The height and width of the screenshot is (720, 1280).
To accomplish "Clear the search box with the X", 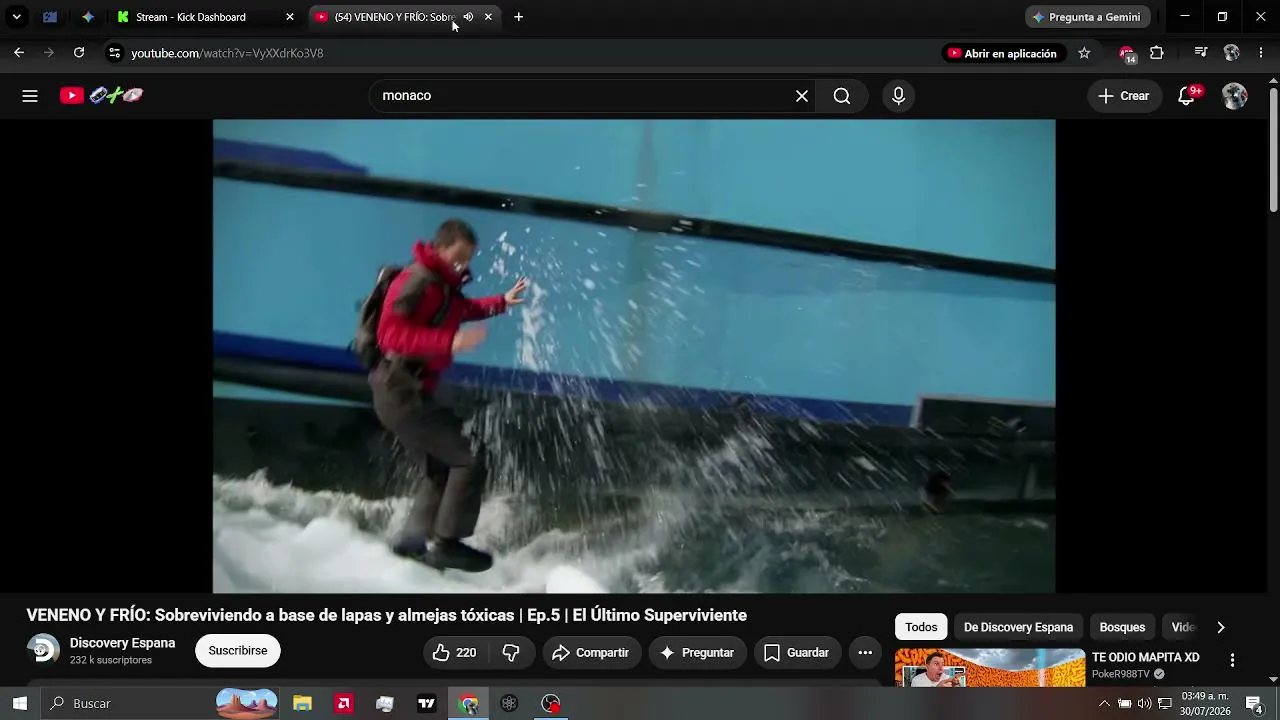I will (802, 96).
